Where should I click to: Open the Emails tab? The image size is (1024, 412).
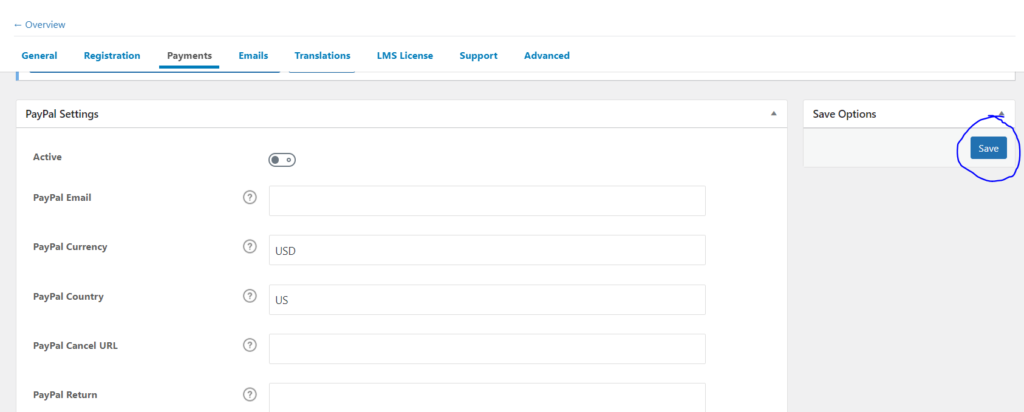[x=253, y=55]
